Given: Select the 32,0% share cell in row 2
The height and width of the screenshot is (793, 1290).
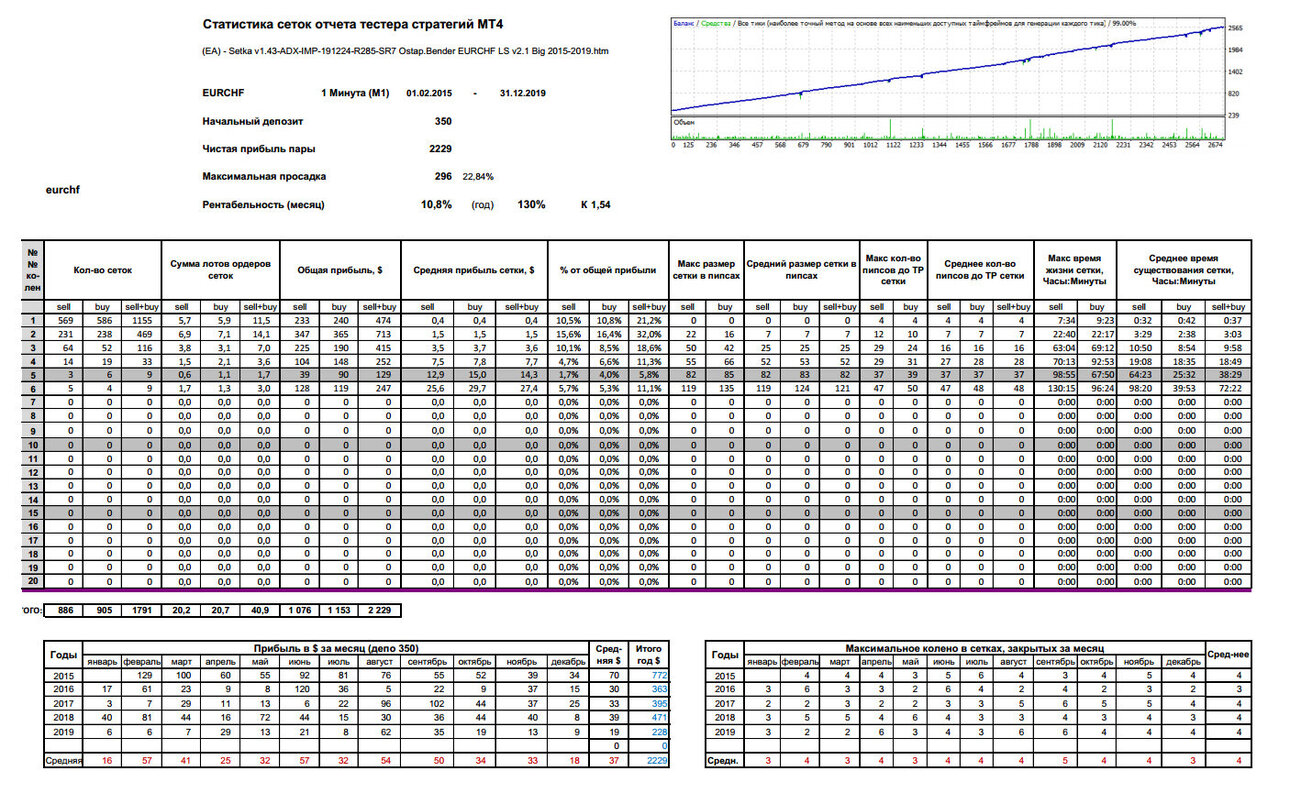Looking at the screenshot, I should coord(648,333).
